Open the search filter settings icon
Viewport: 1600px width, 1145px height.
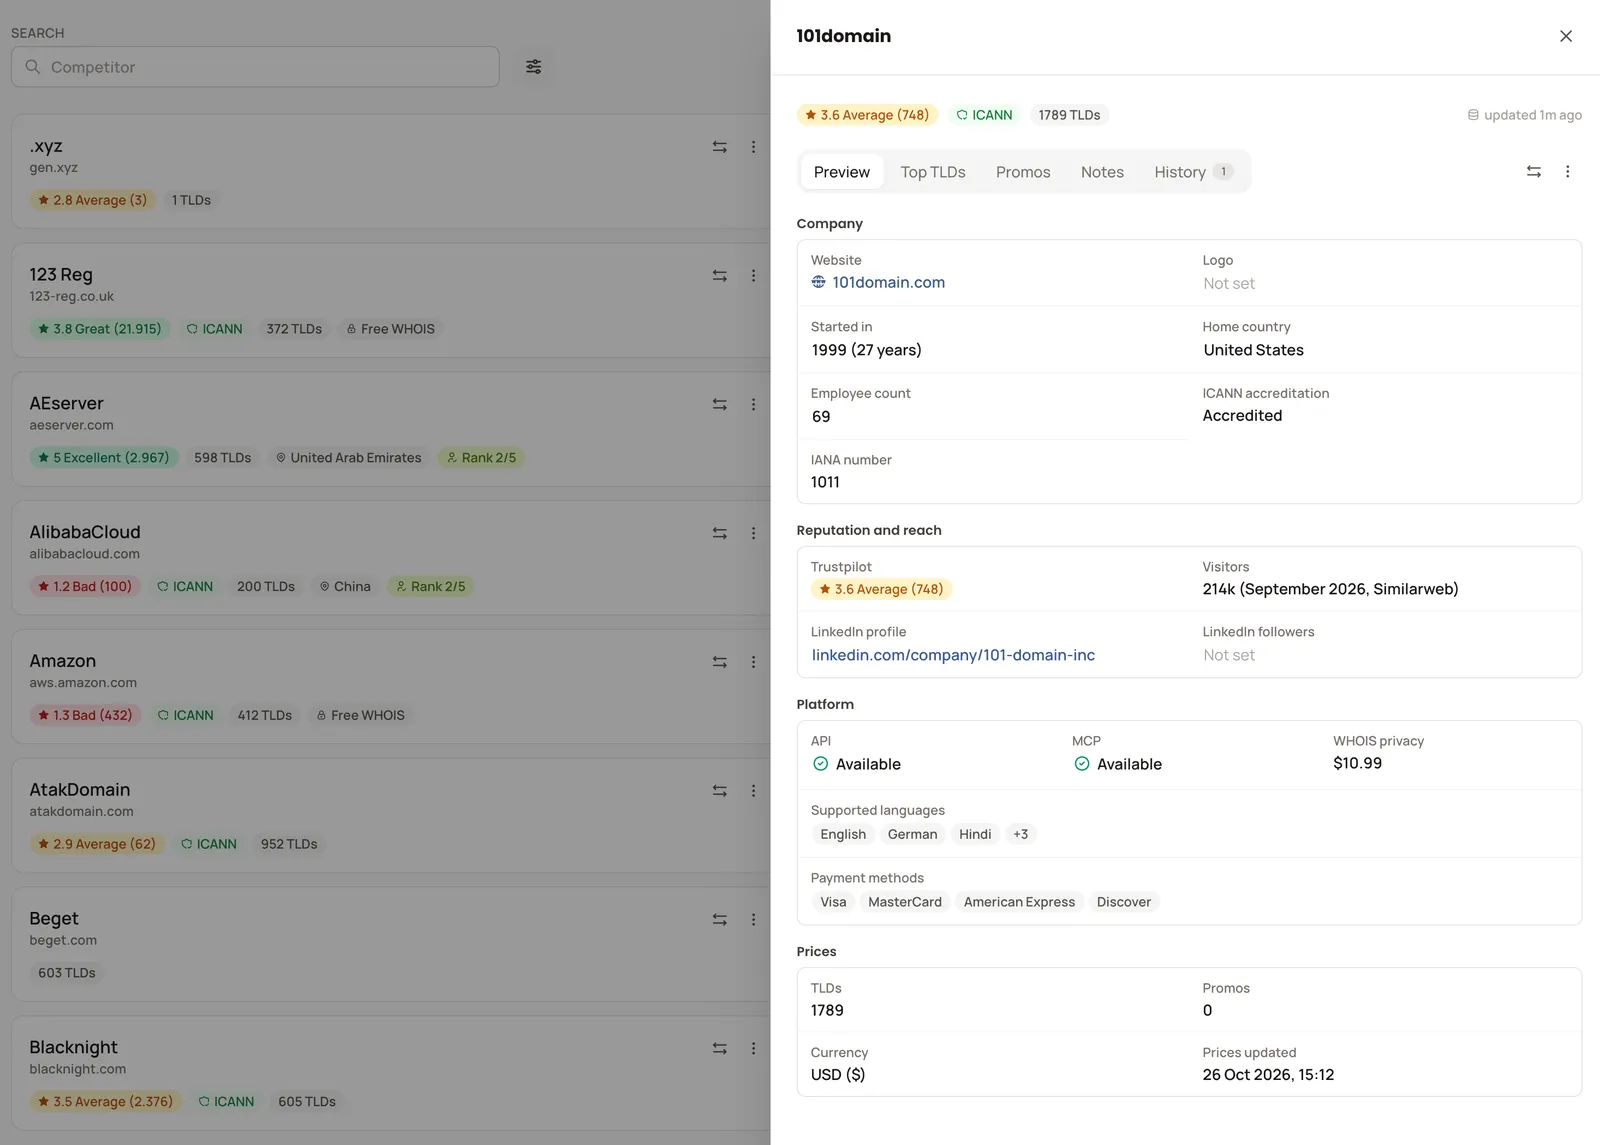(x=534, y=67)
